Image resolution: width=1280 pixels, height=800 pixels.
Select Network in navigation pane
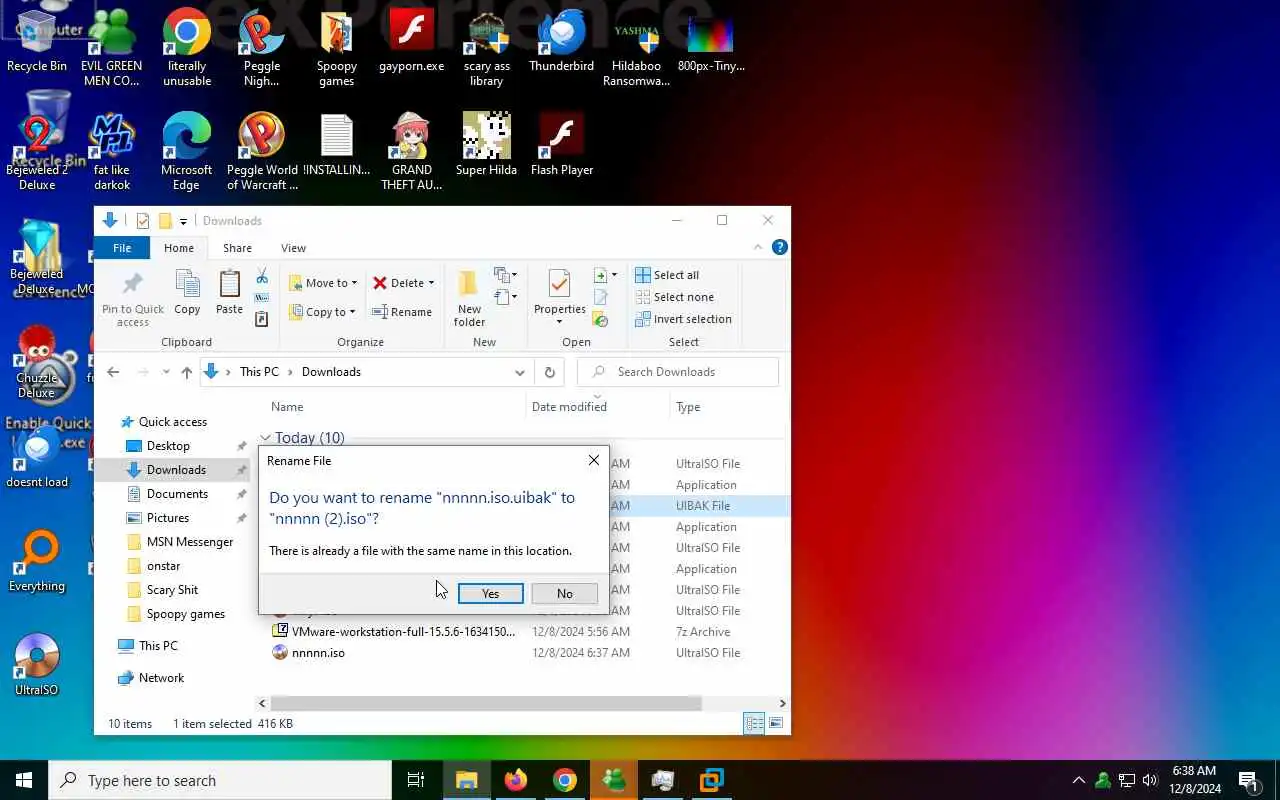pos(161,678)
